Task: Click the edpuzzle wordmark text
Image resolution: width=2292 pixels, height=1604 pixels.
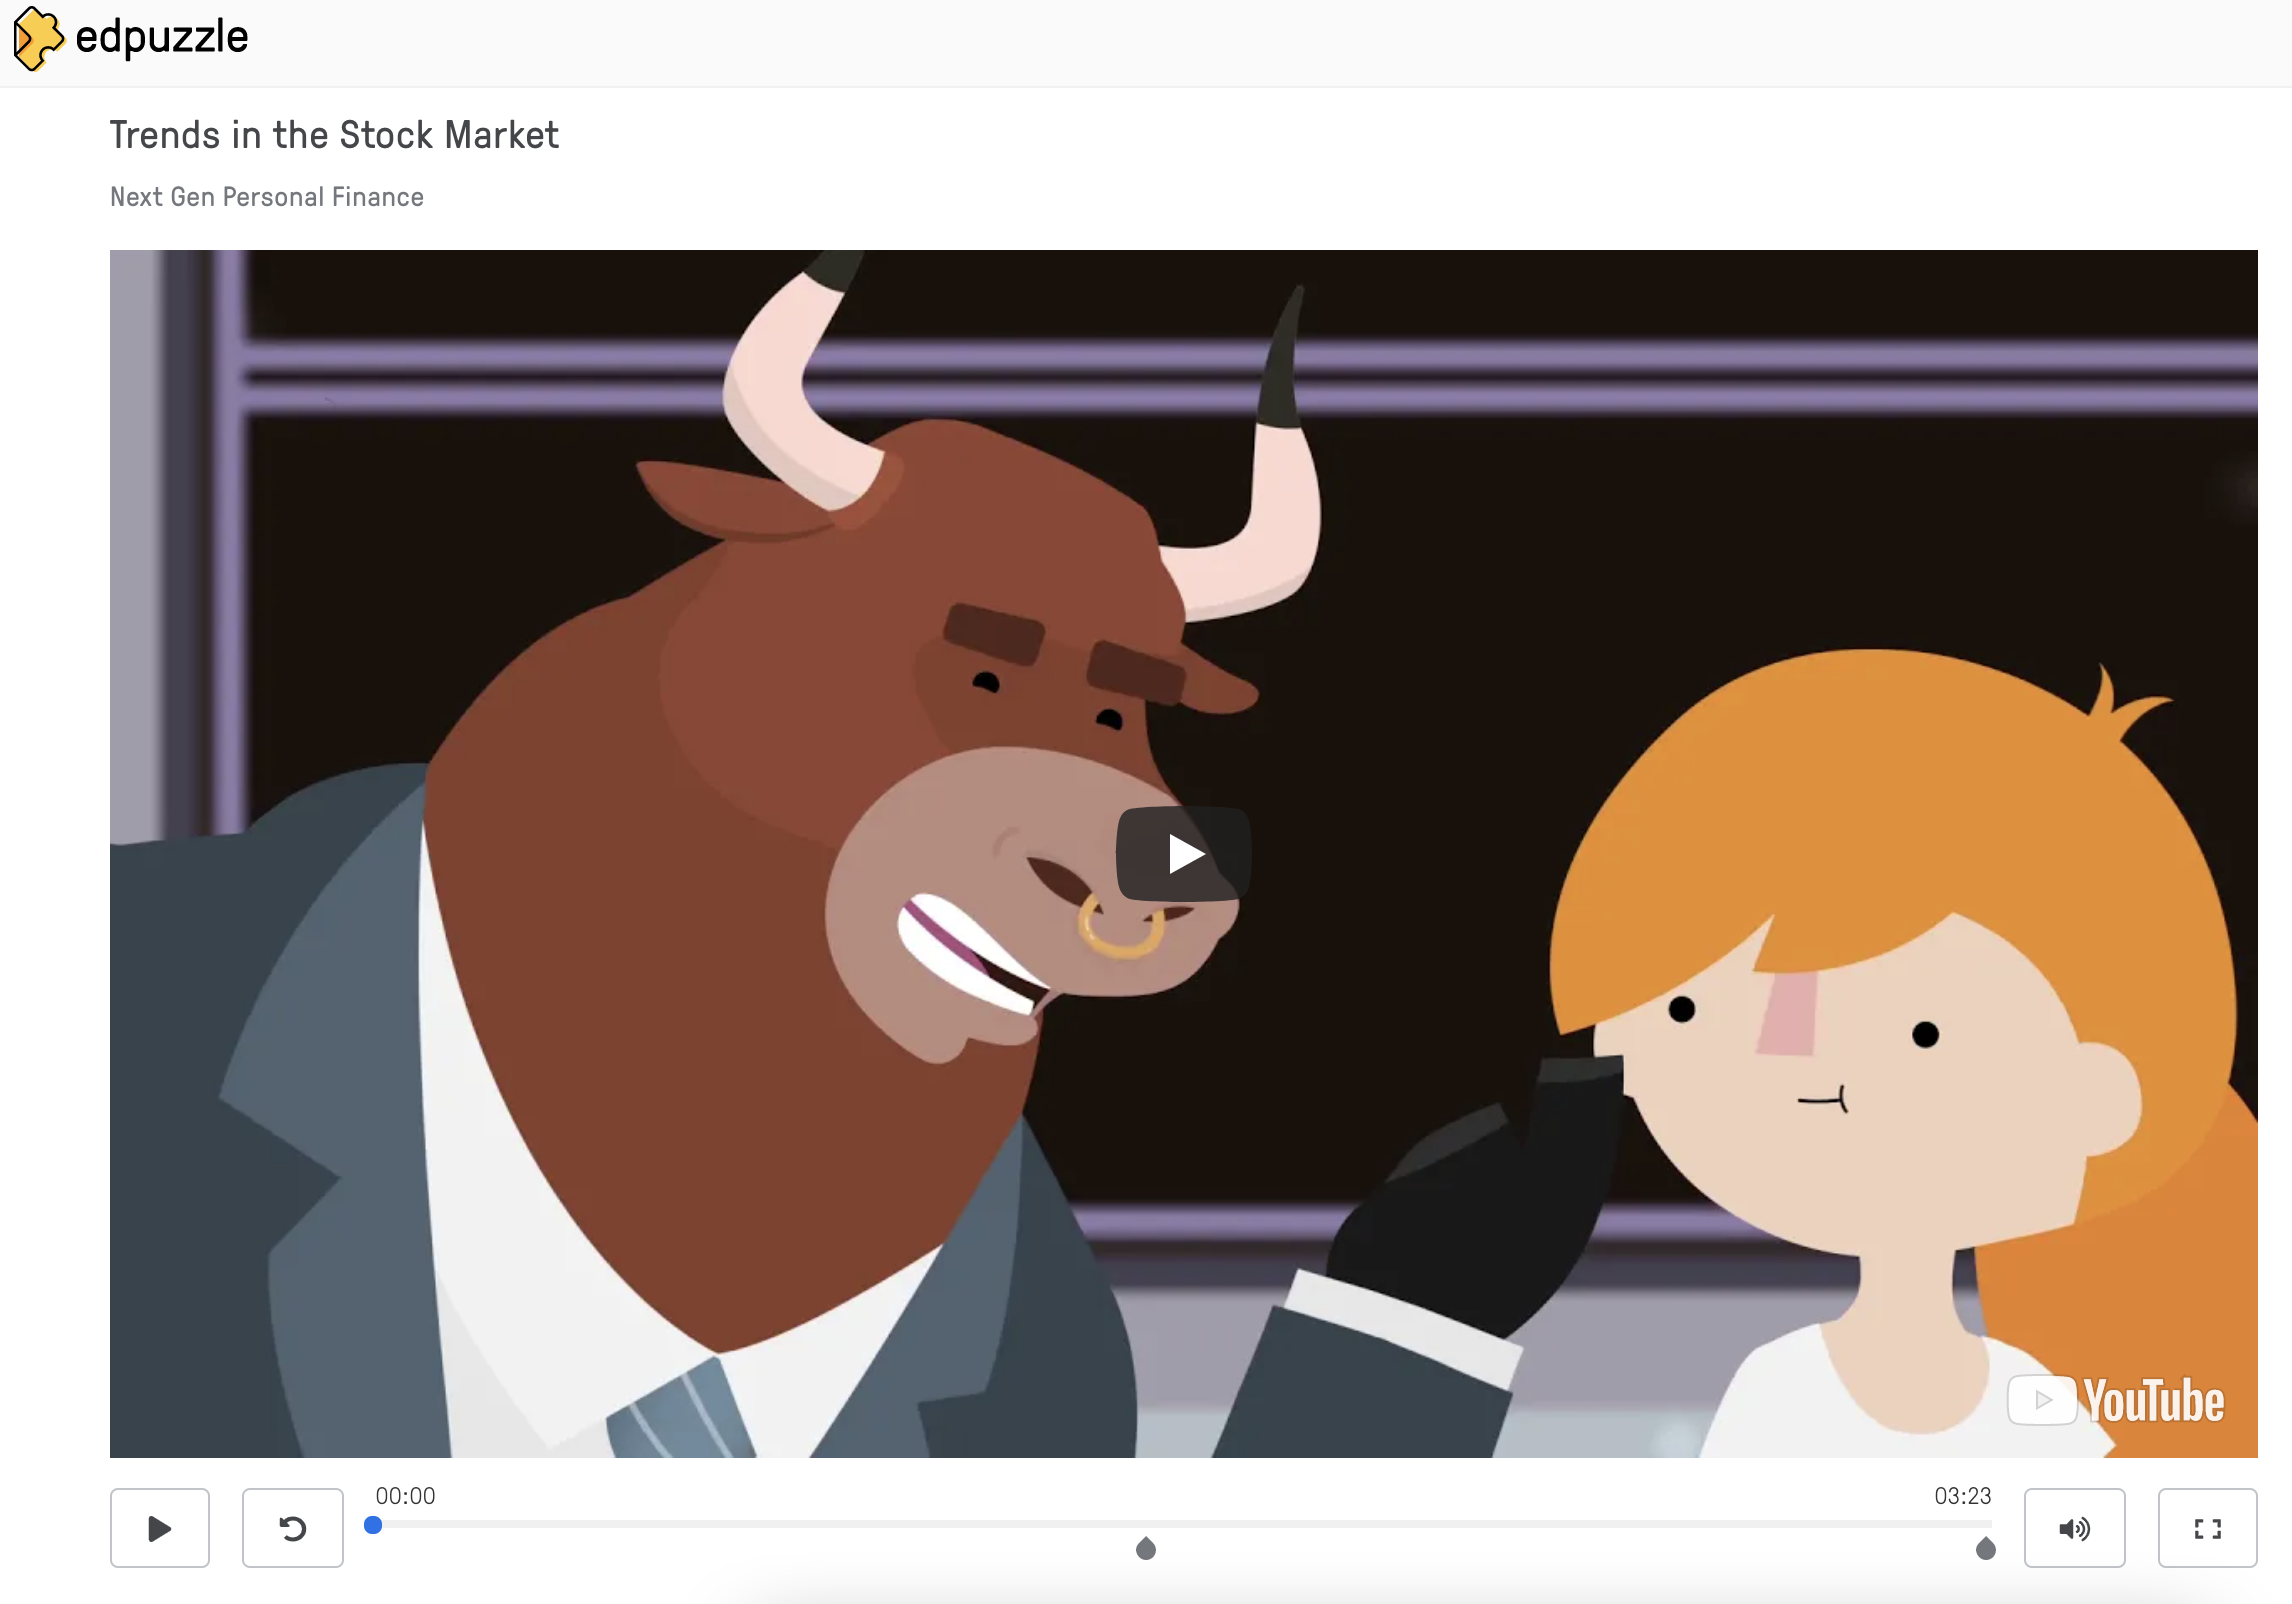Action: 161,38
